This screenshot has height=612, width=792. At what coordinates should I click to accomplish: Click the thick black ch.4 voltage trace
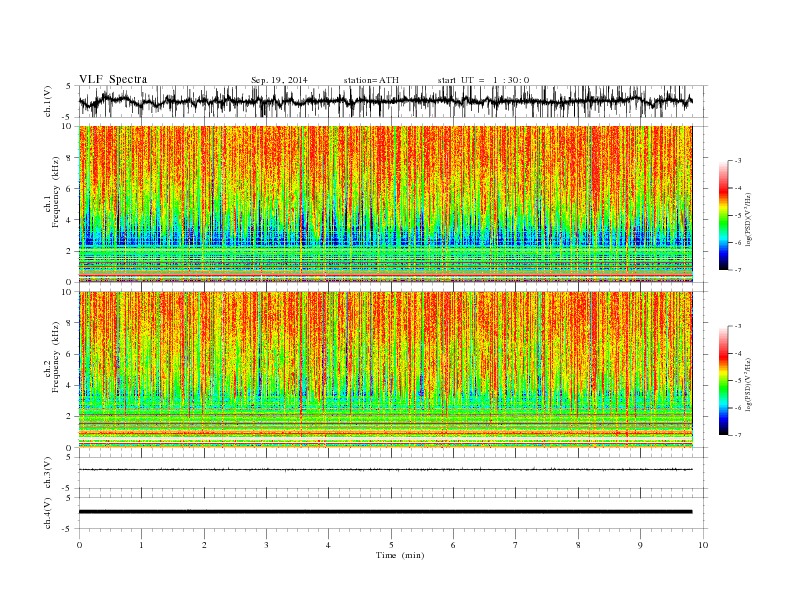click(x=385, y=512)
